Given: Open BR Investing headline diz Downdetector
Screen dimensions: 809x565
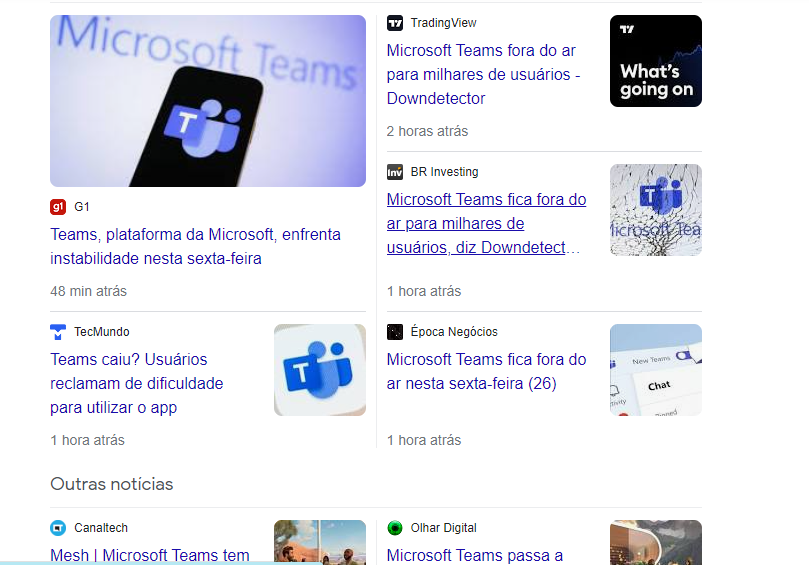Looking at the screenshot, I should pyautogui.click(x=487, y=223).
